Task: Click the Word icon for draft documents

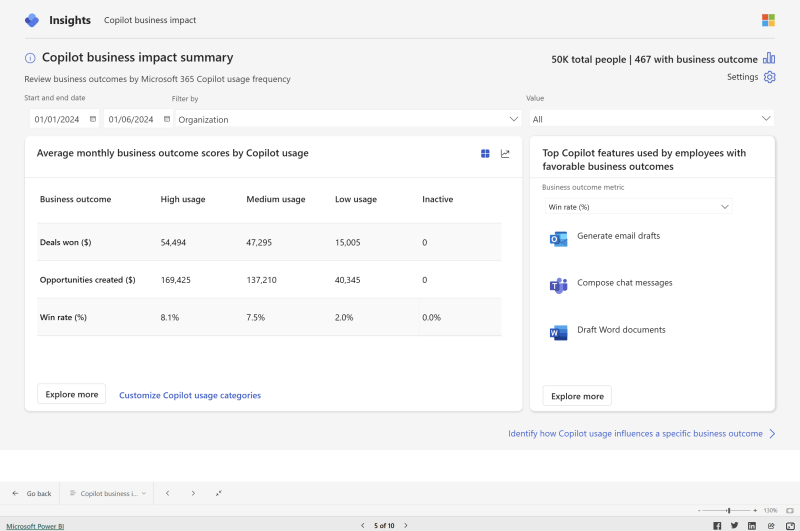Action: pyautogui.click(x=558, y=332)
